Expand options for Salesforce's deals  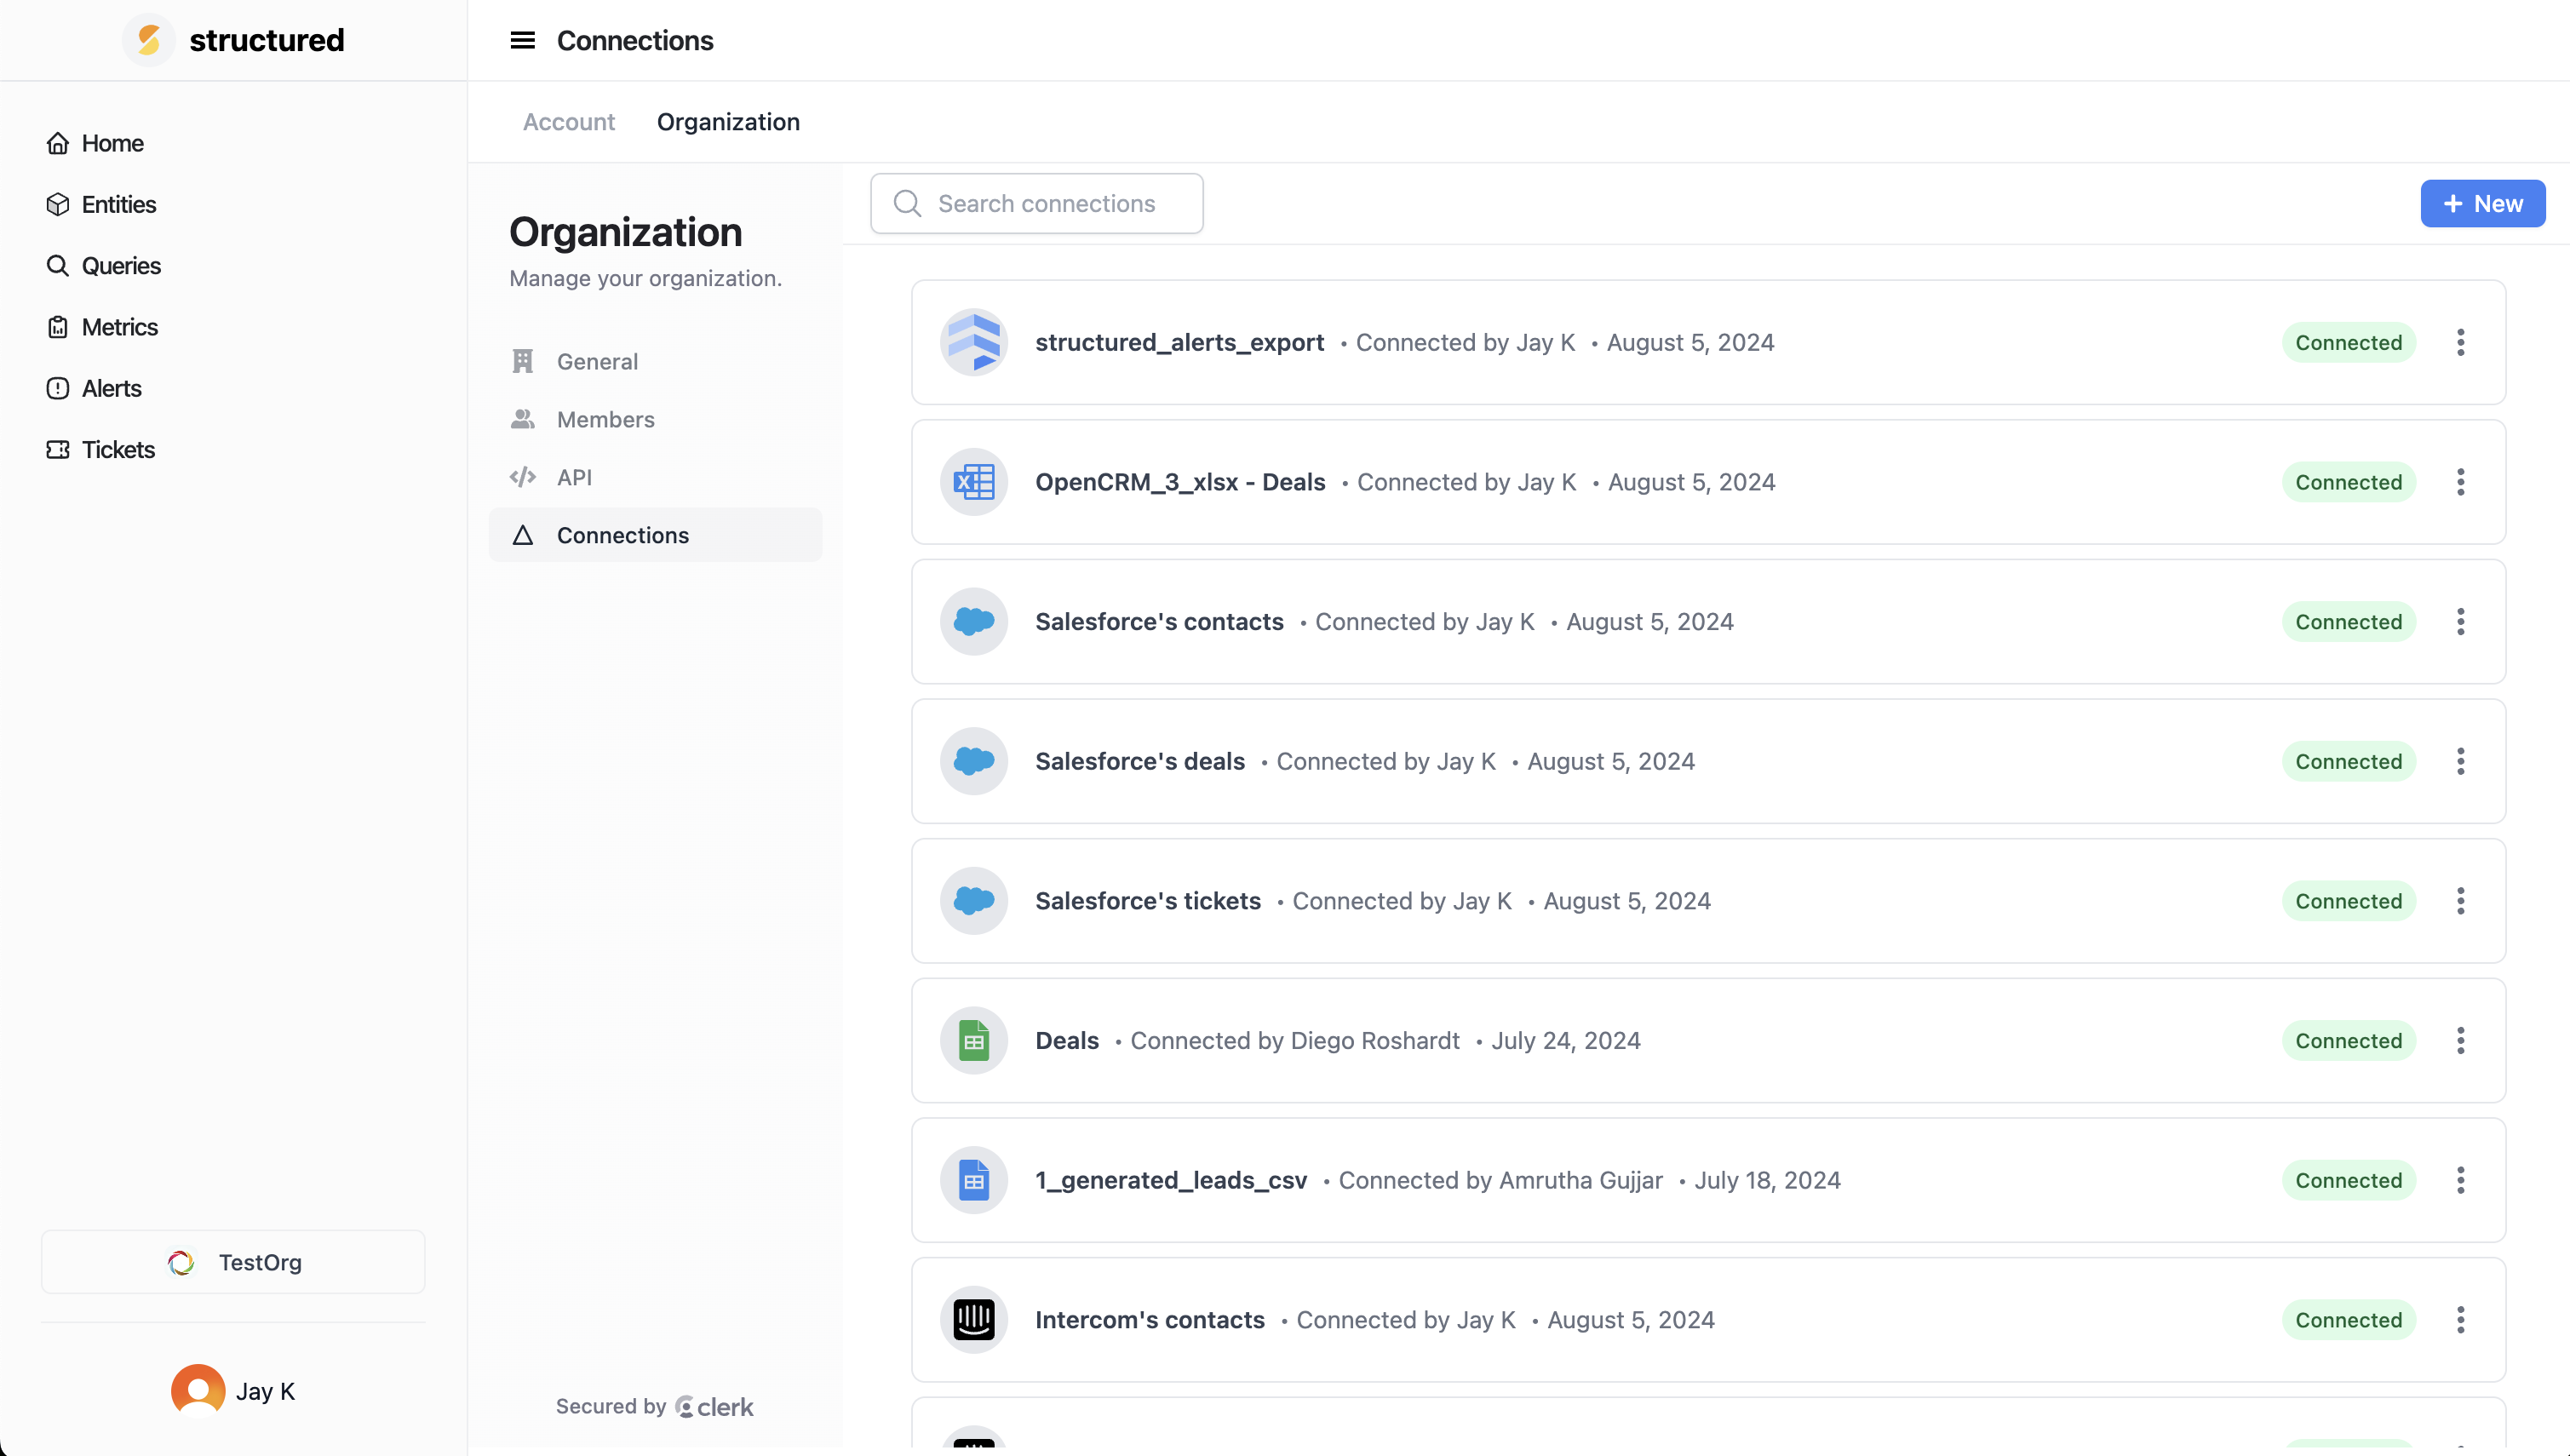pyautogui.click(x=2460, y=760)
